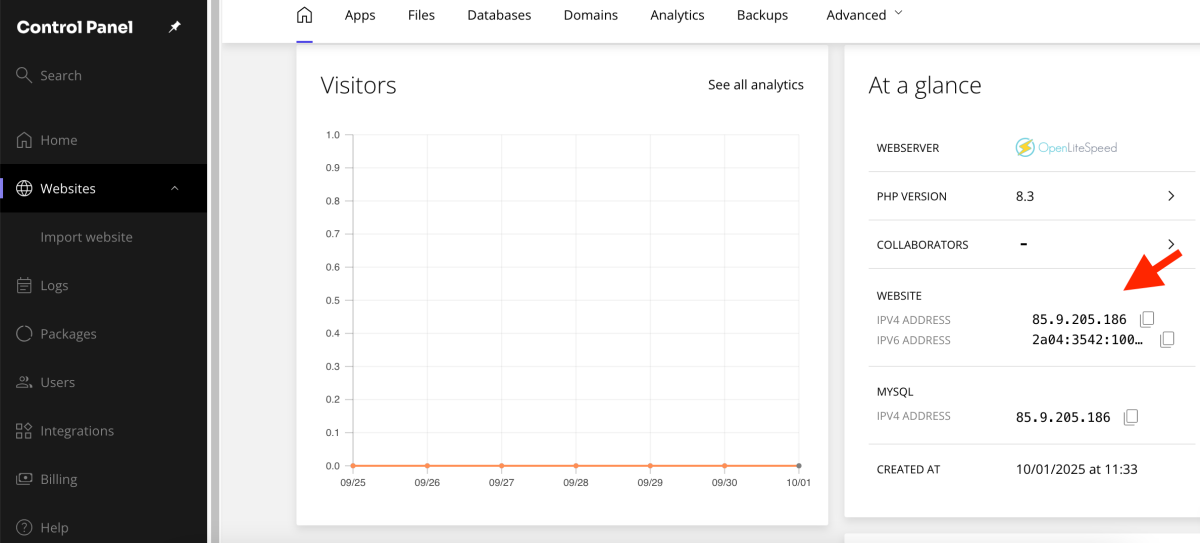Open Help in the sidebar
The image size is (1200, 543).
[54, 527]
